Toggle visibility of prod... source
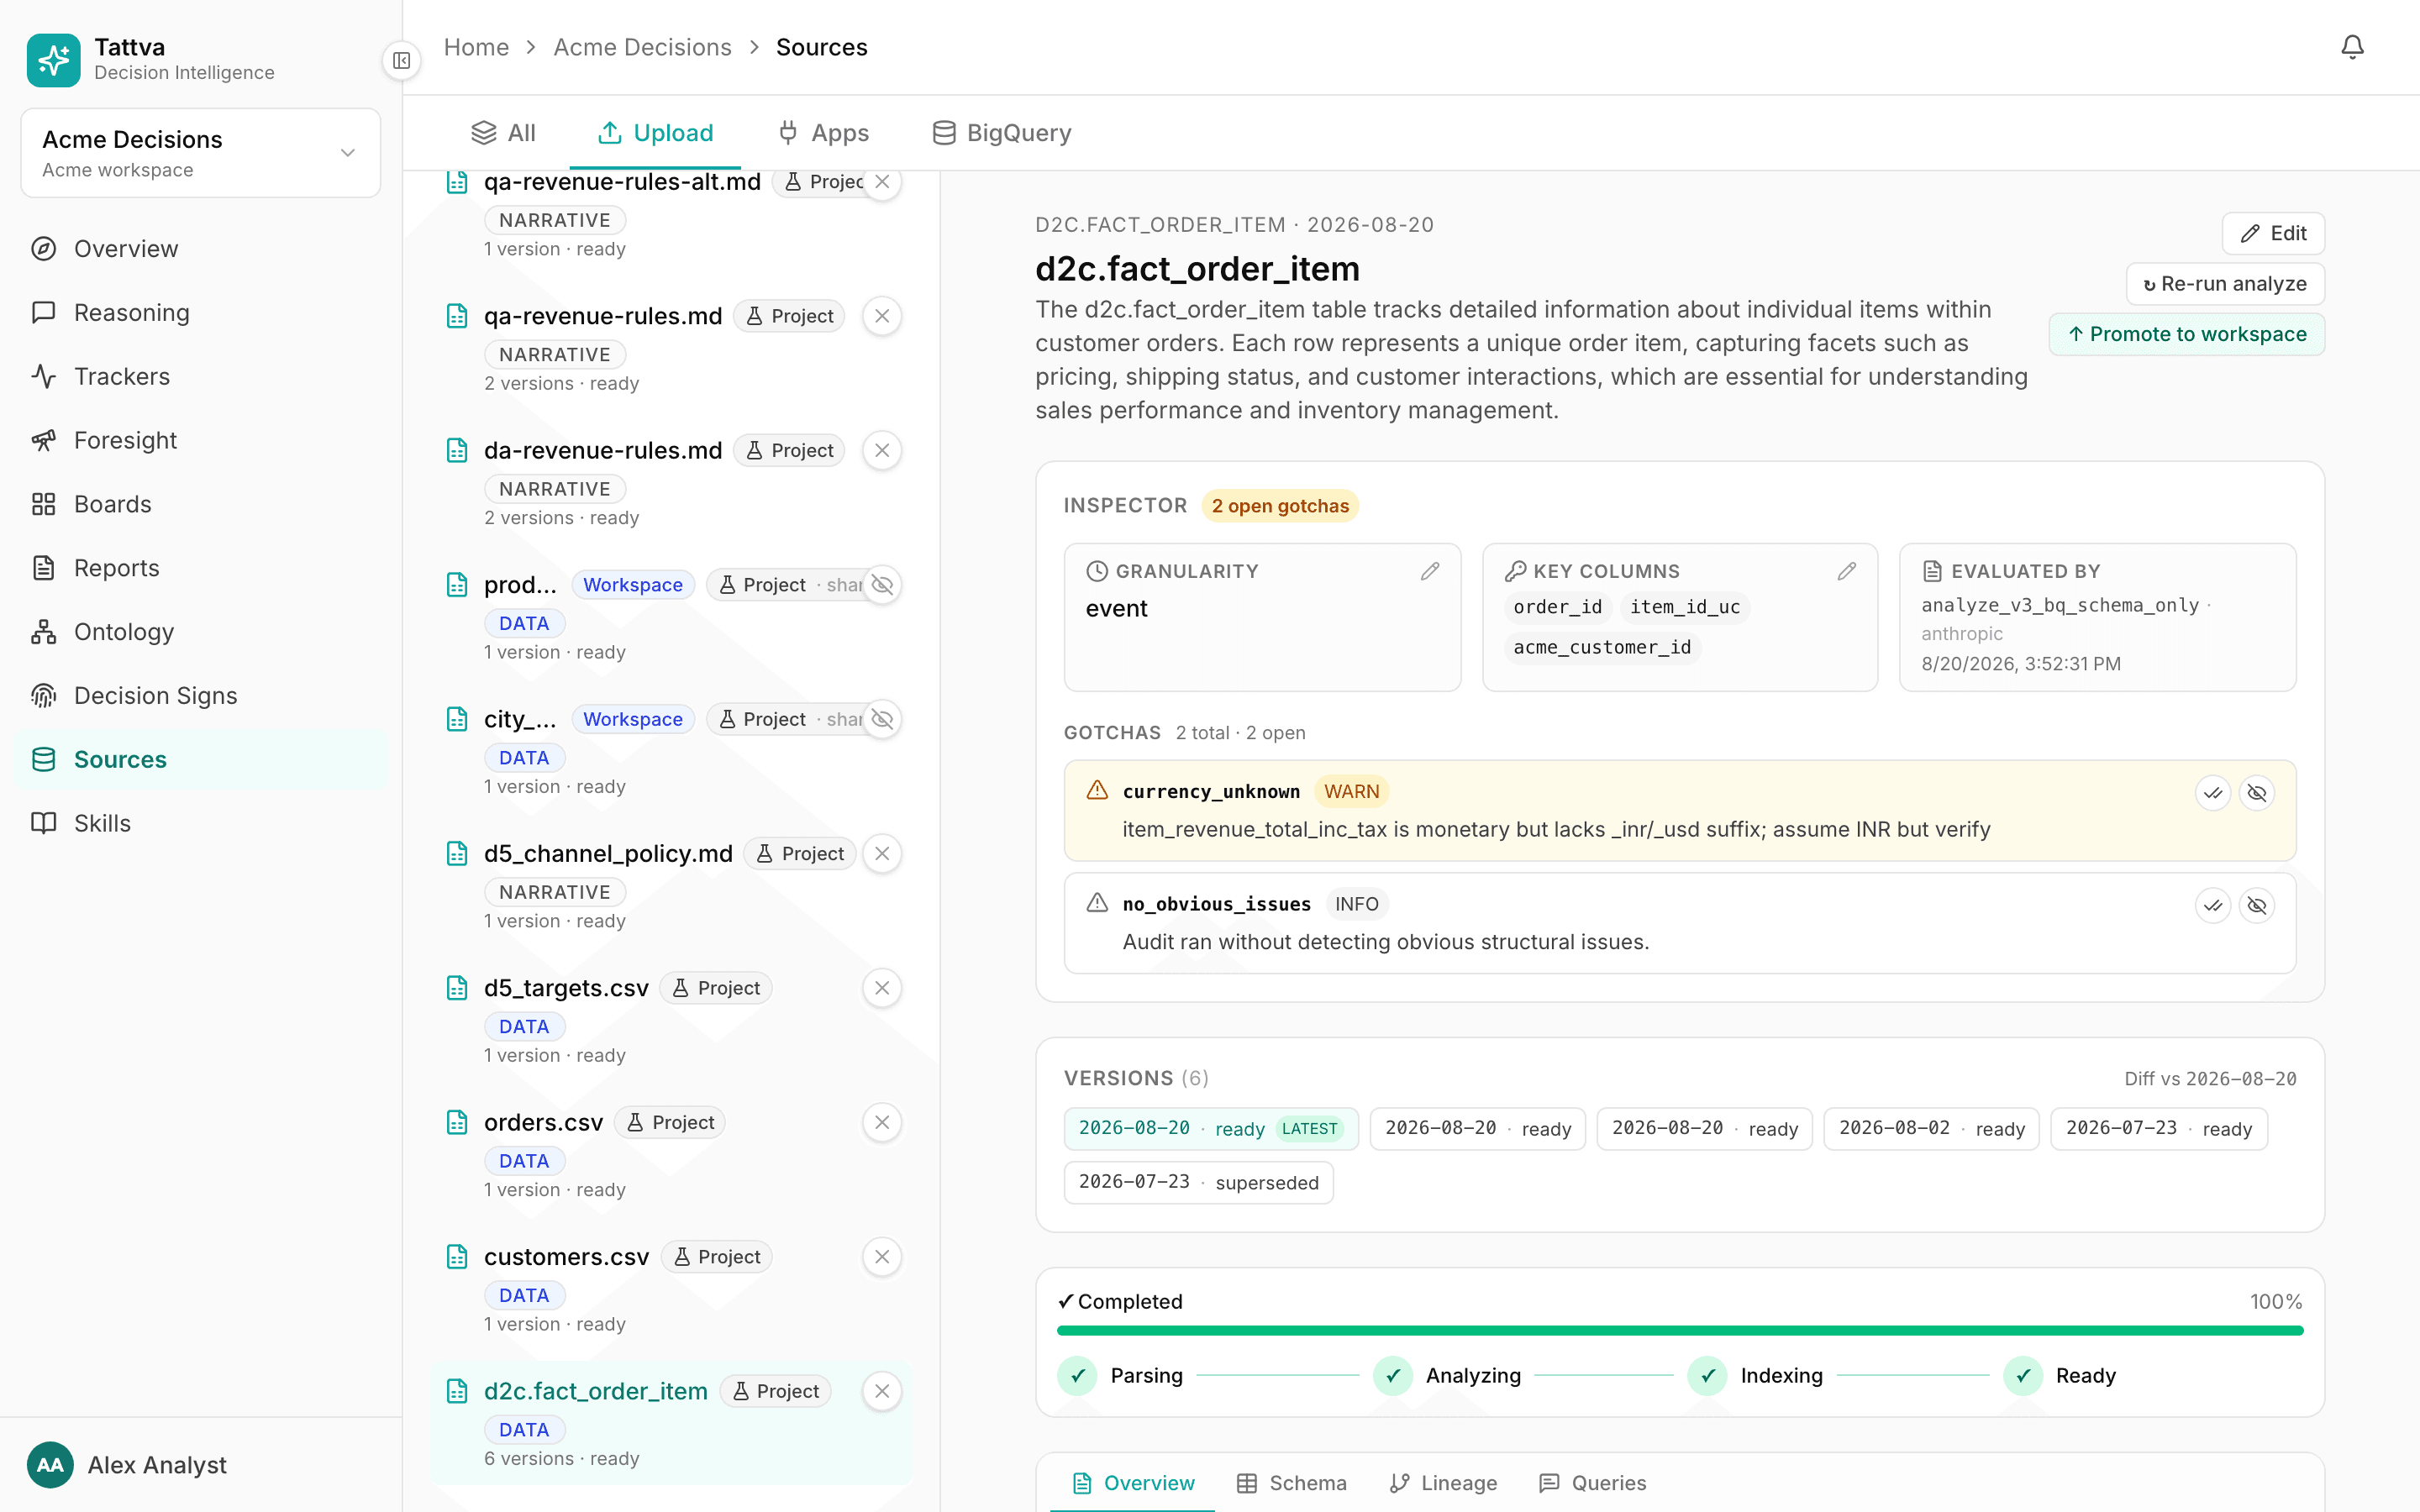 (882, 585)
